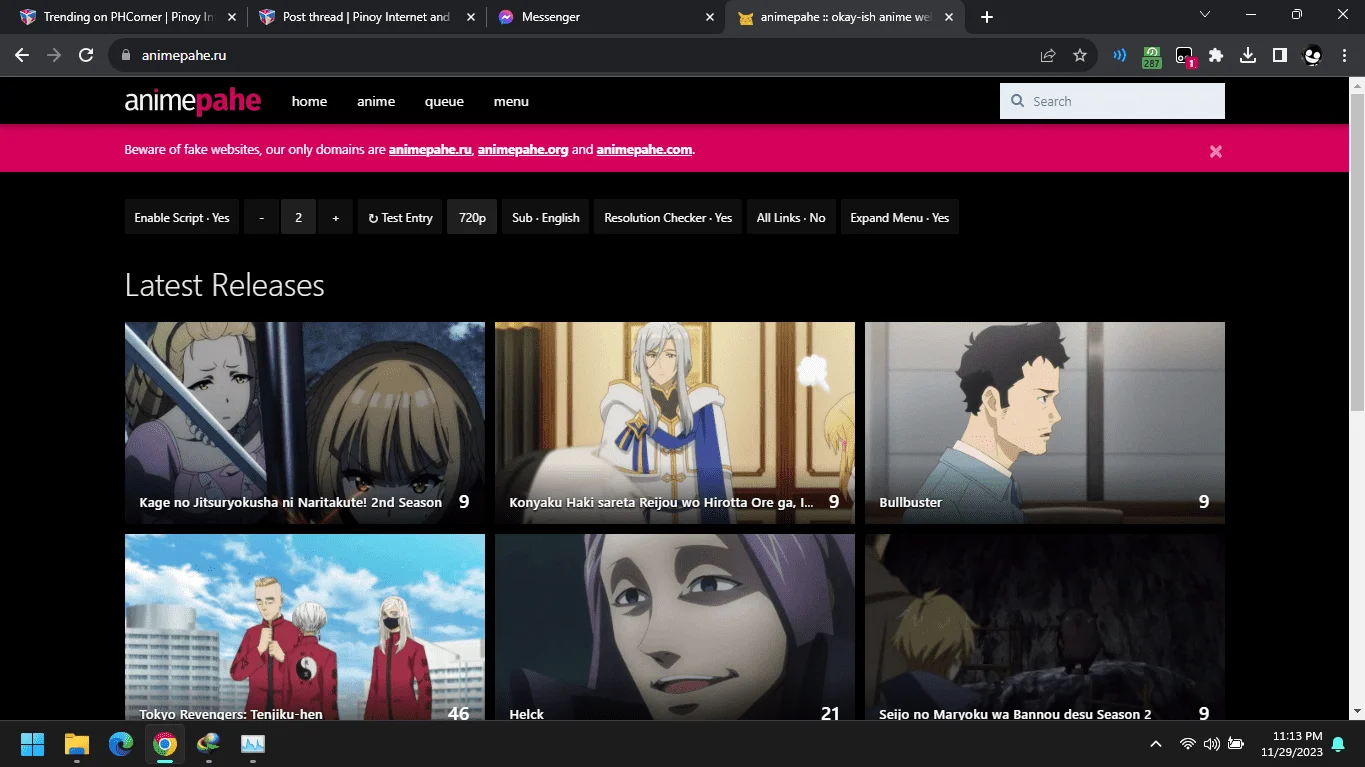Follow the animepahe.com link in banner
Viewport: 1365px width, 767px height.
click(645, 150)
